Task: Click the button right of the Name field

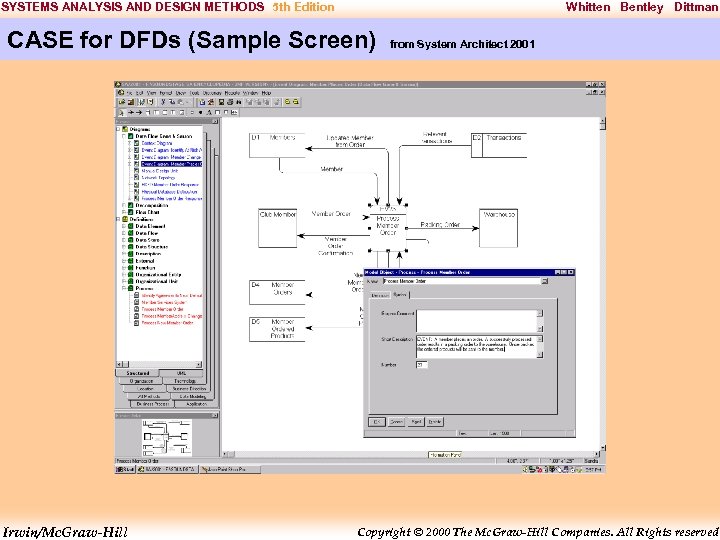Action: point(545,281)
